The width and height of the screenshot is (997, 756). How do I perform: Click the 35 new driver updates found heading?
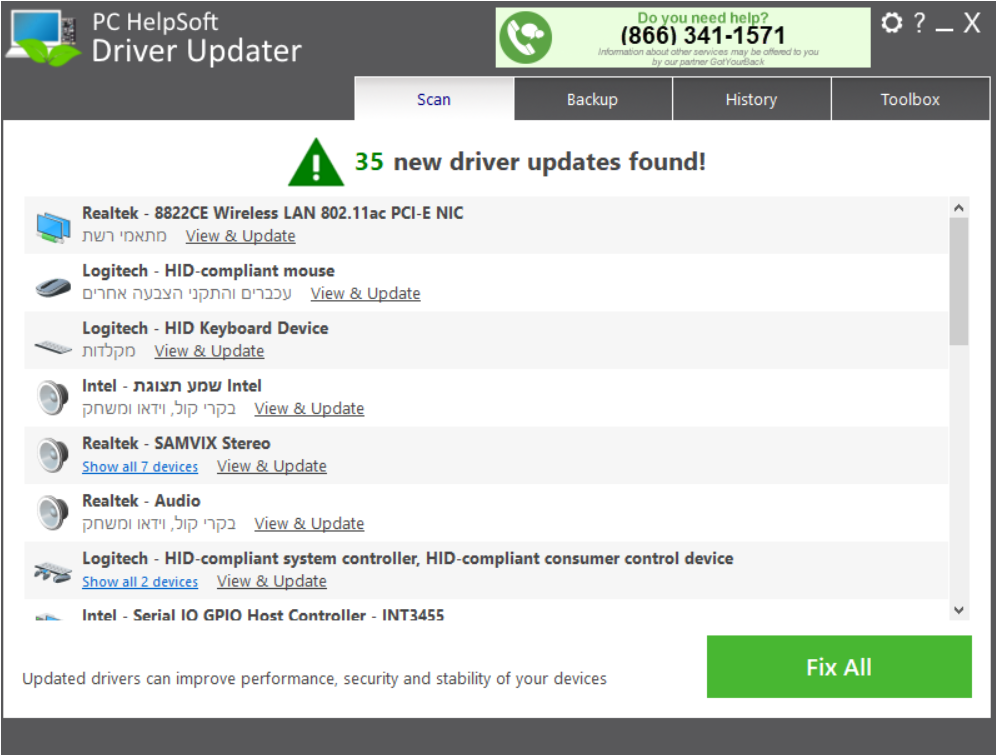click(x=530, y=162)
